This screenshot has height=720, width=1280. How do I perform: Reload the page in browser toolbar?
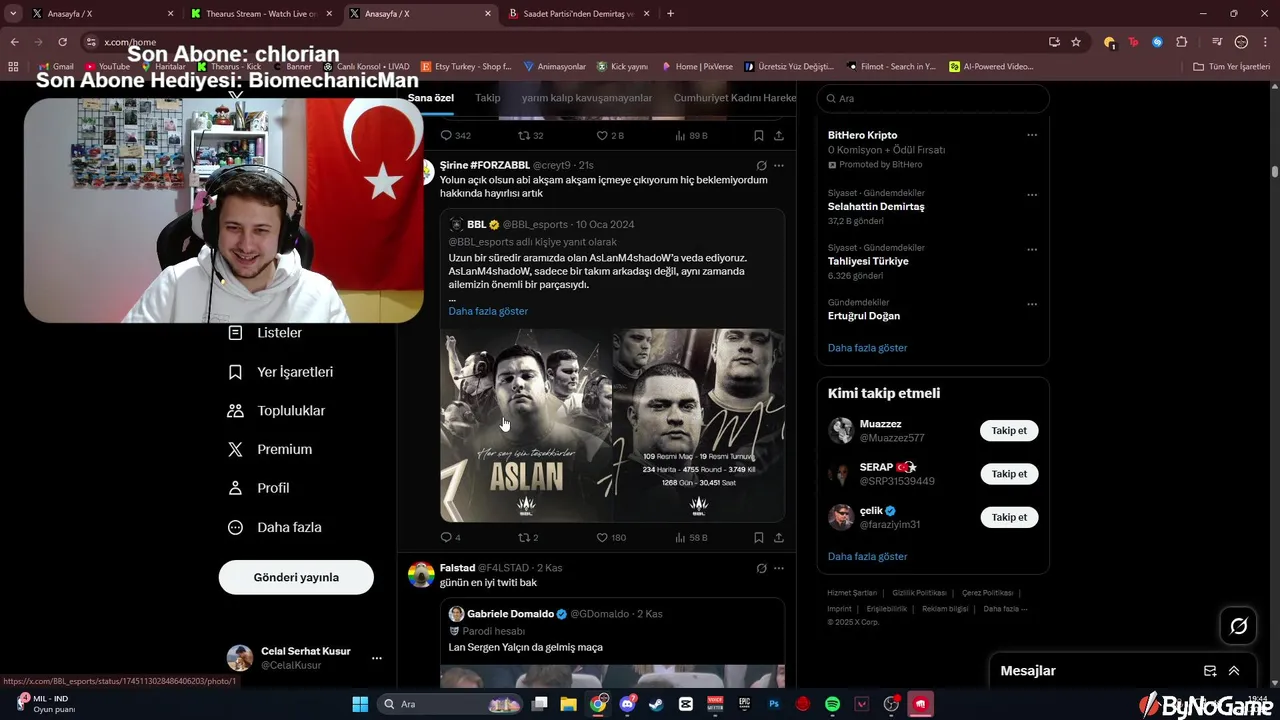pos(62,42)
